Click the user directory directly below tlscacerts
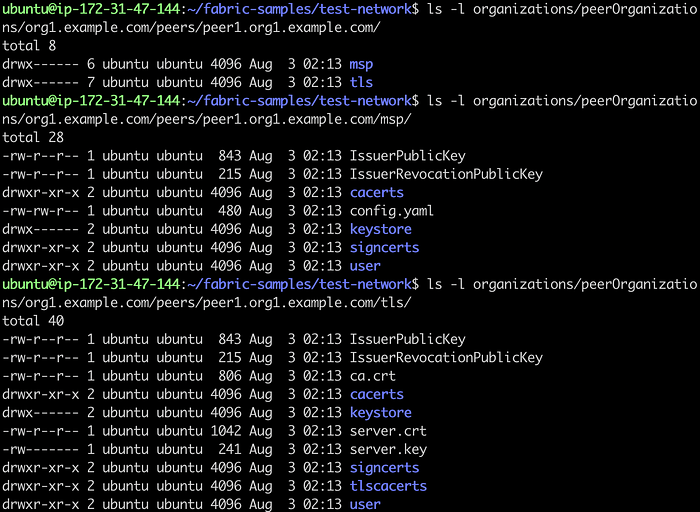700x512 pixels. (365, 504)
